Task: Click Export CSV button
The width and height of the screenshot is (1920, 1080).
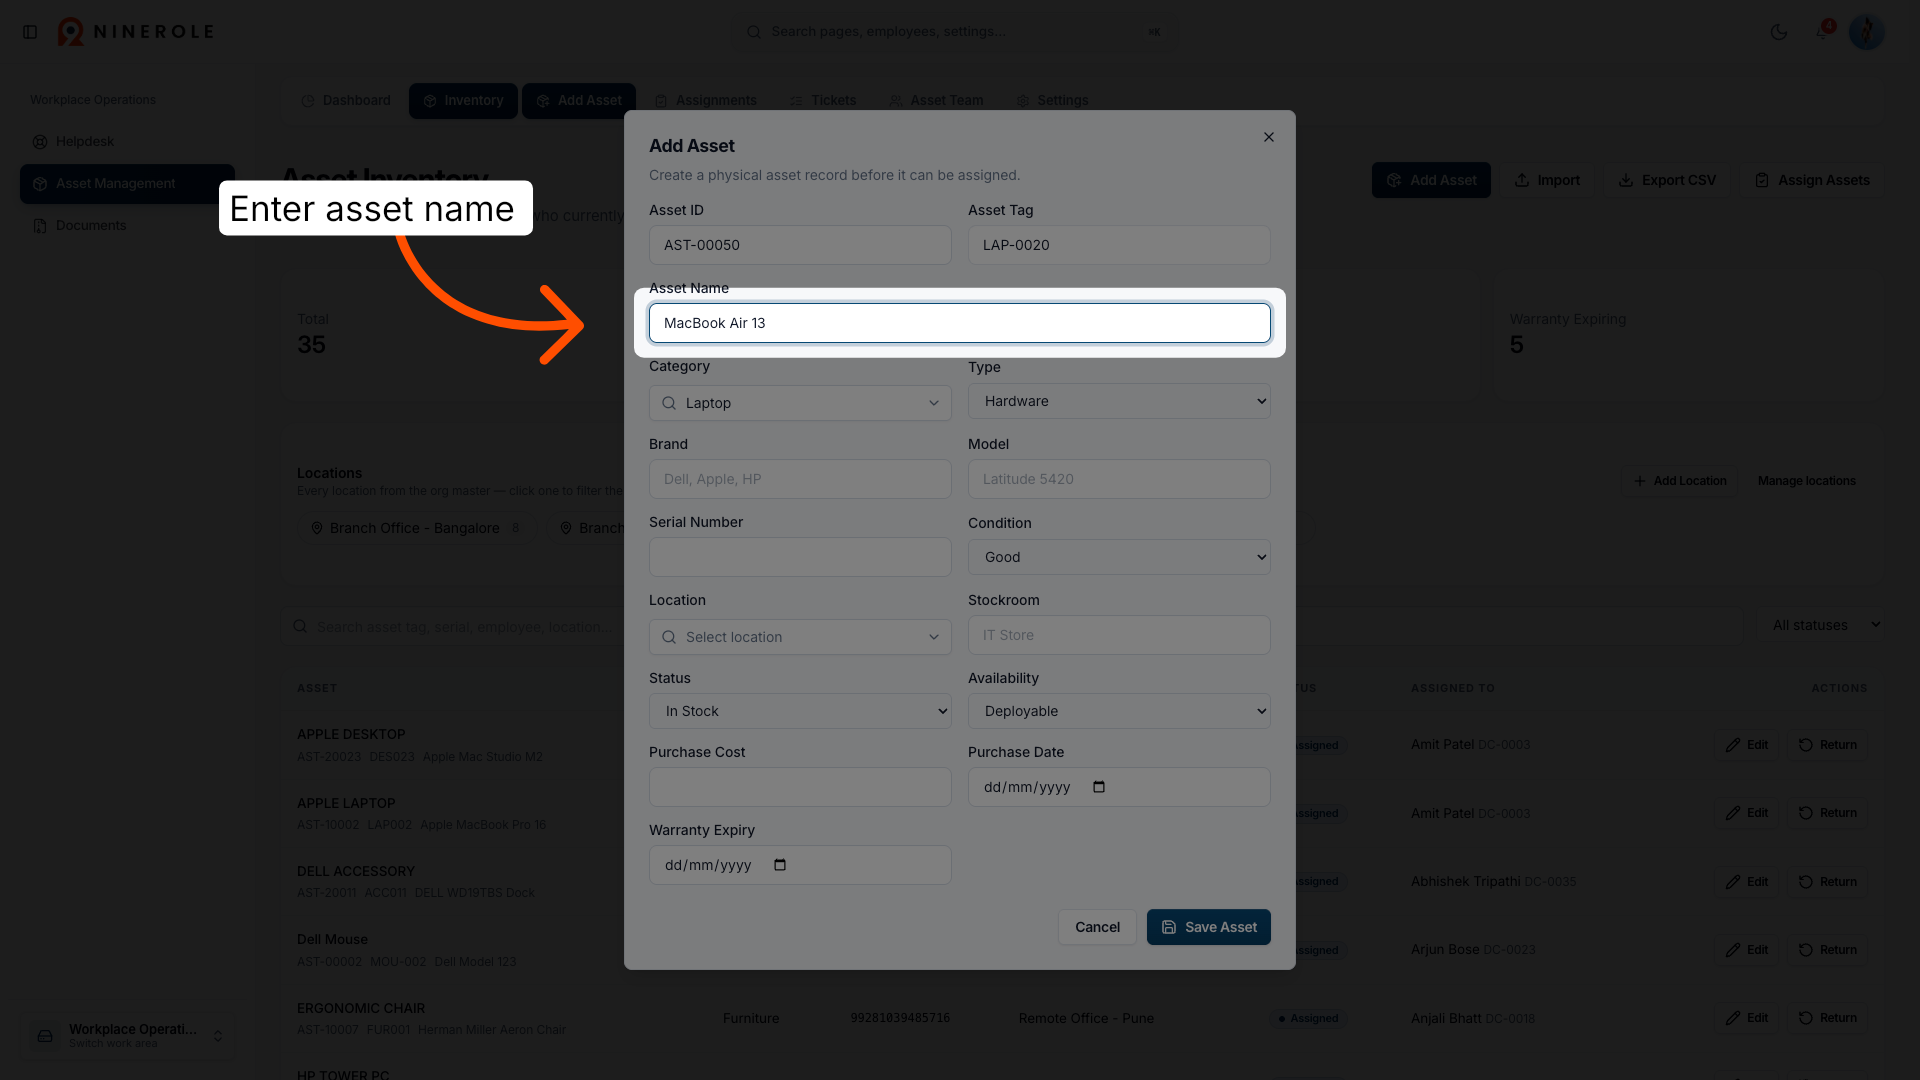Action: [x=1667, y=180]
